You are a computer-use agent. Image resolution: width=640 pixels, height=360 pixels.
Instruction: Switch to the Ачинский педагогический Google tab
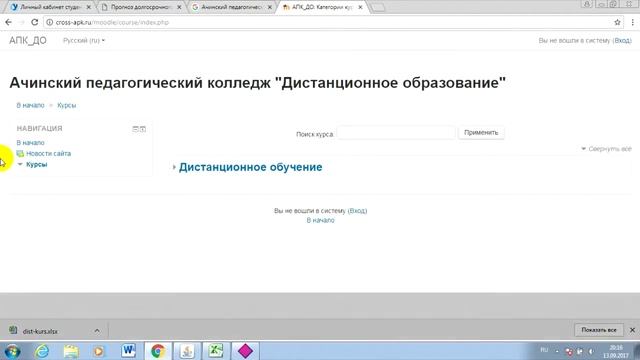pos(231,7)
